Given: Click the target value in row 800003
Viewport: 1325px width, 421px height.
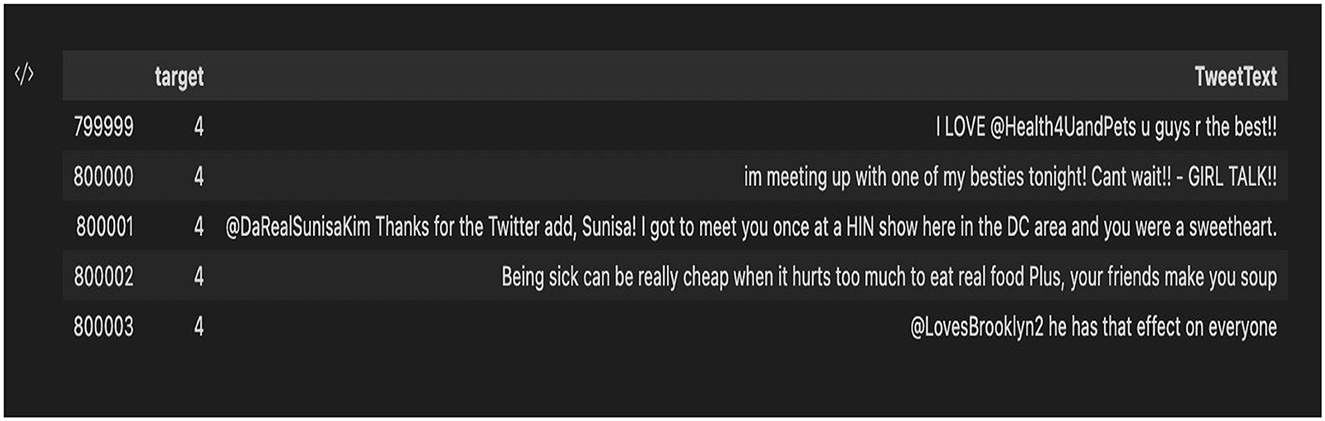Looking at the screenshot, I should click(199, 327).
